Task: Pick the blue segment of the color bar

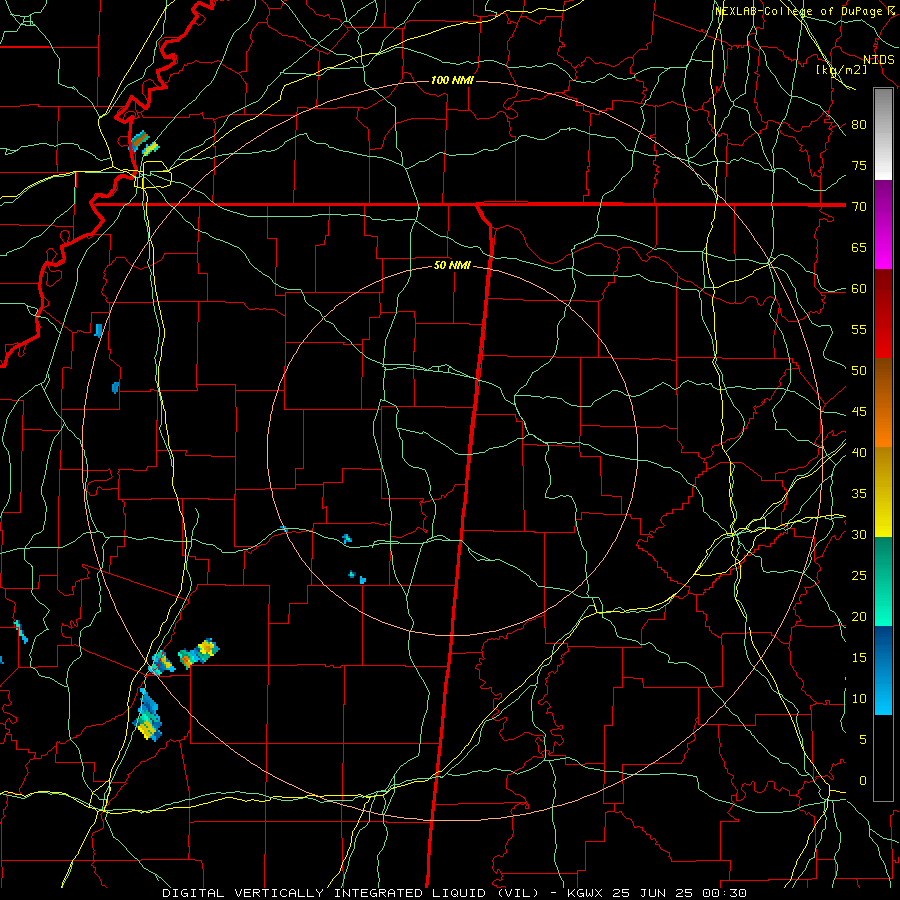Action: [883, 670]
